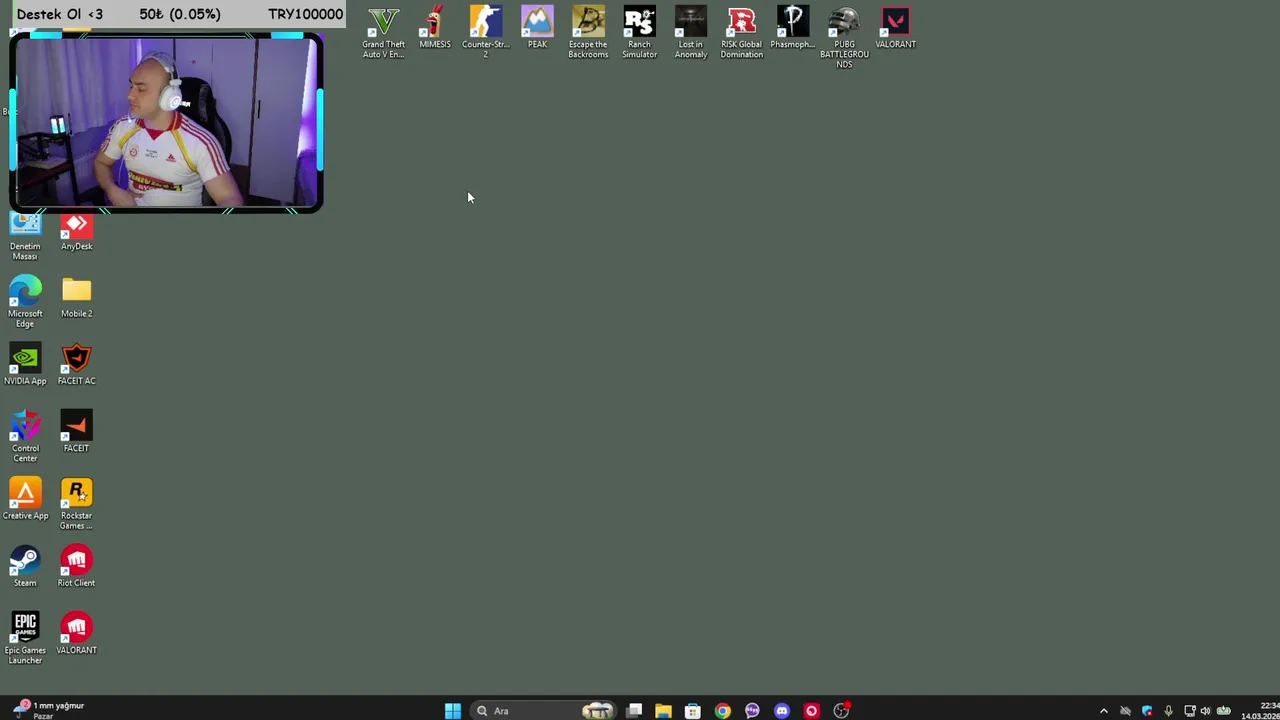Open Task View on the taskbar
The height and width of the screenshot is (720, 1280).
point(634,711)
